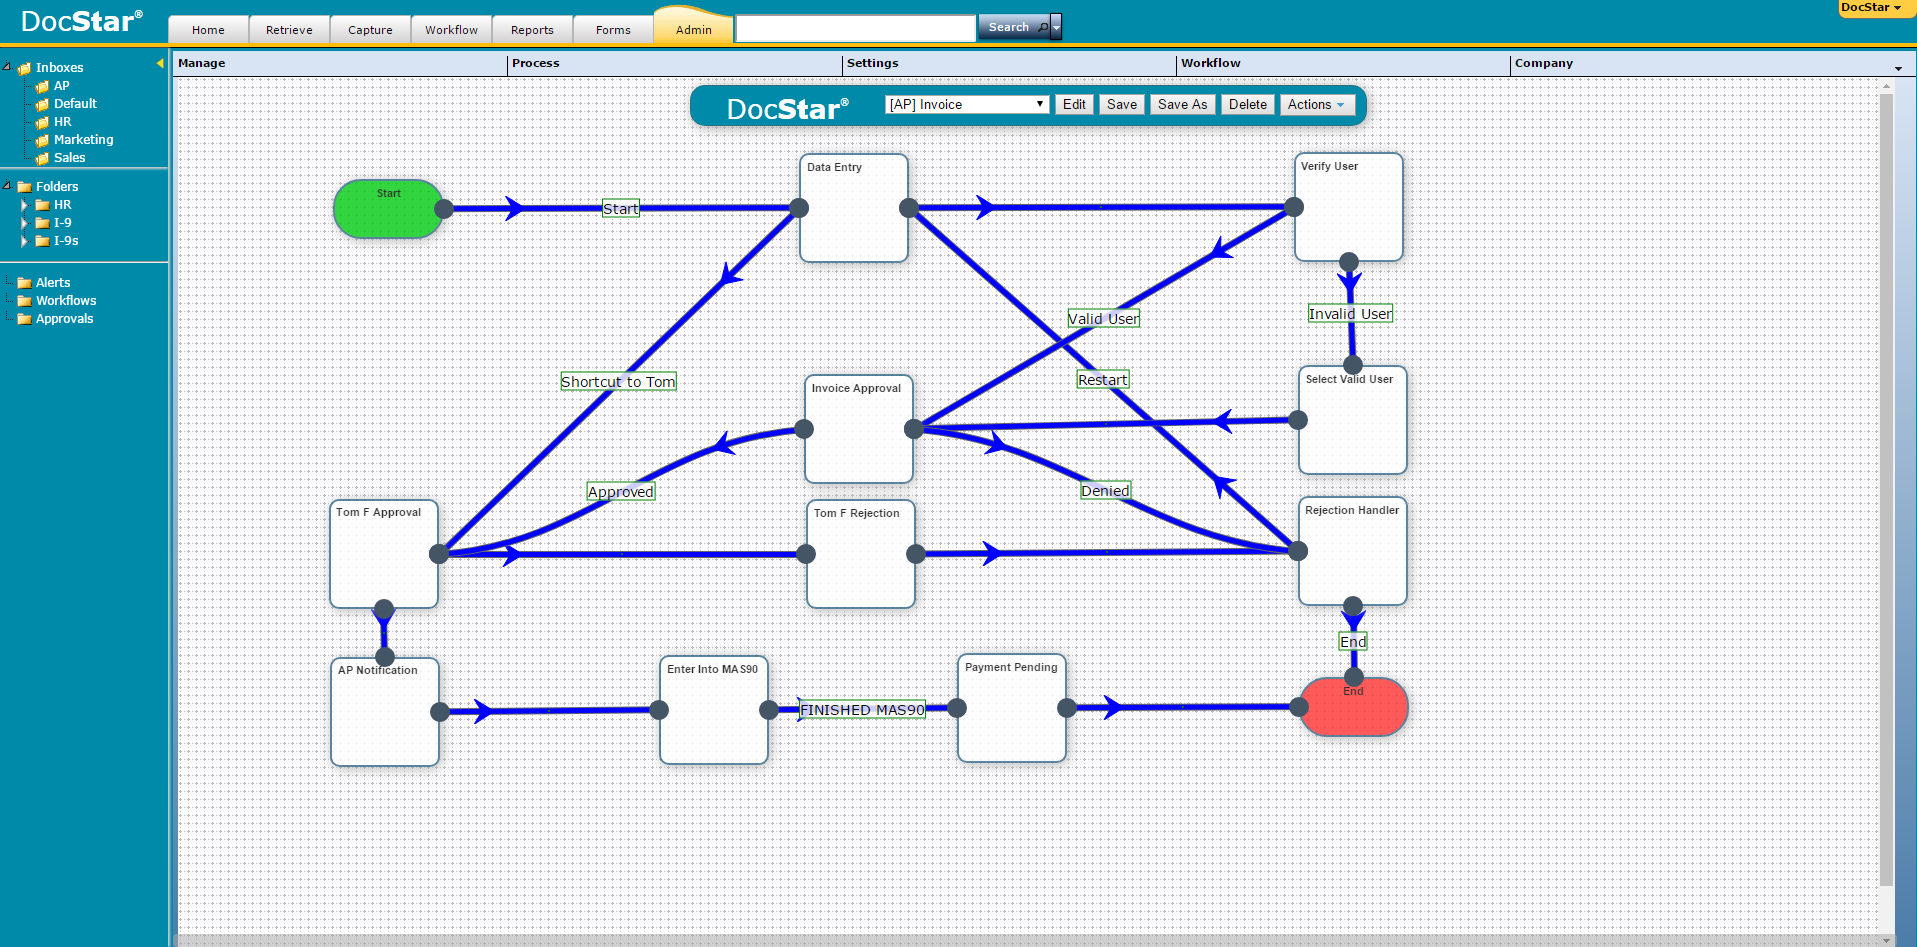Select the red End workflow node
1917x947 pixels.
[x=1353, y=712]
